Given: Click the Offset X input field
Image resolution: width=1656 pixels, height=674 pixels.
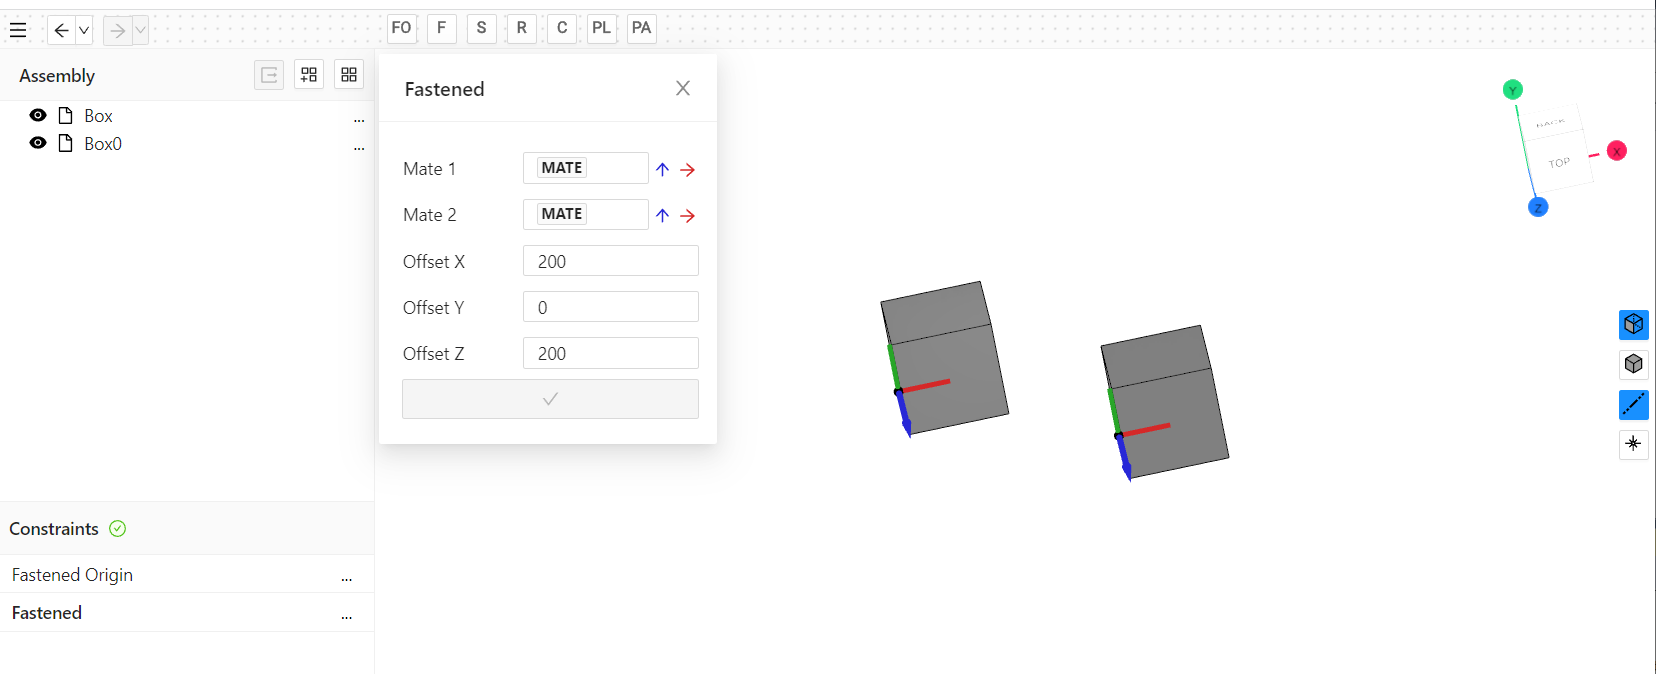Looking at the screenshot, I should [610, 261].
